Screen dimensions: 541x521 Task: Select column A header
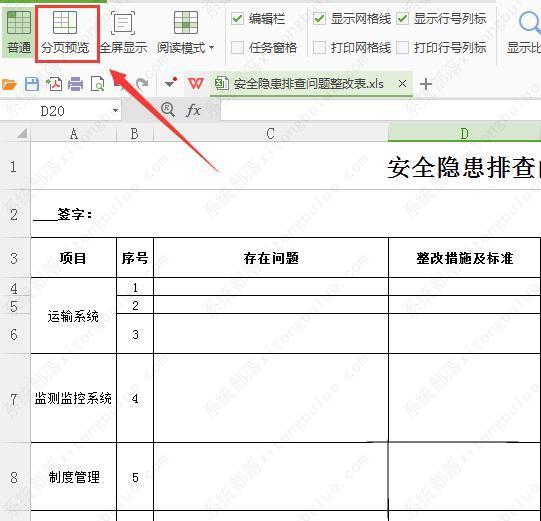coord(73,134)
